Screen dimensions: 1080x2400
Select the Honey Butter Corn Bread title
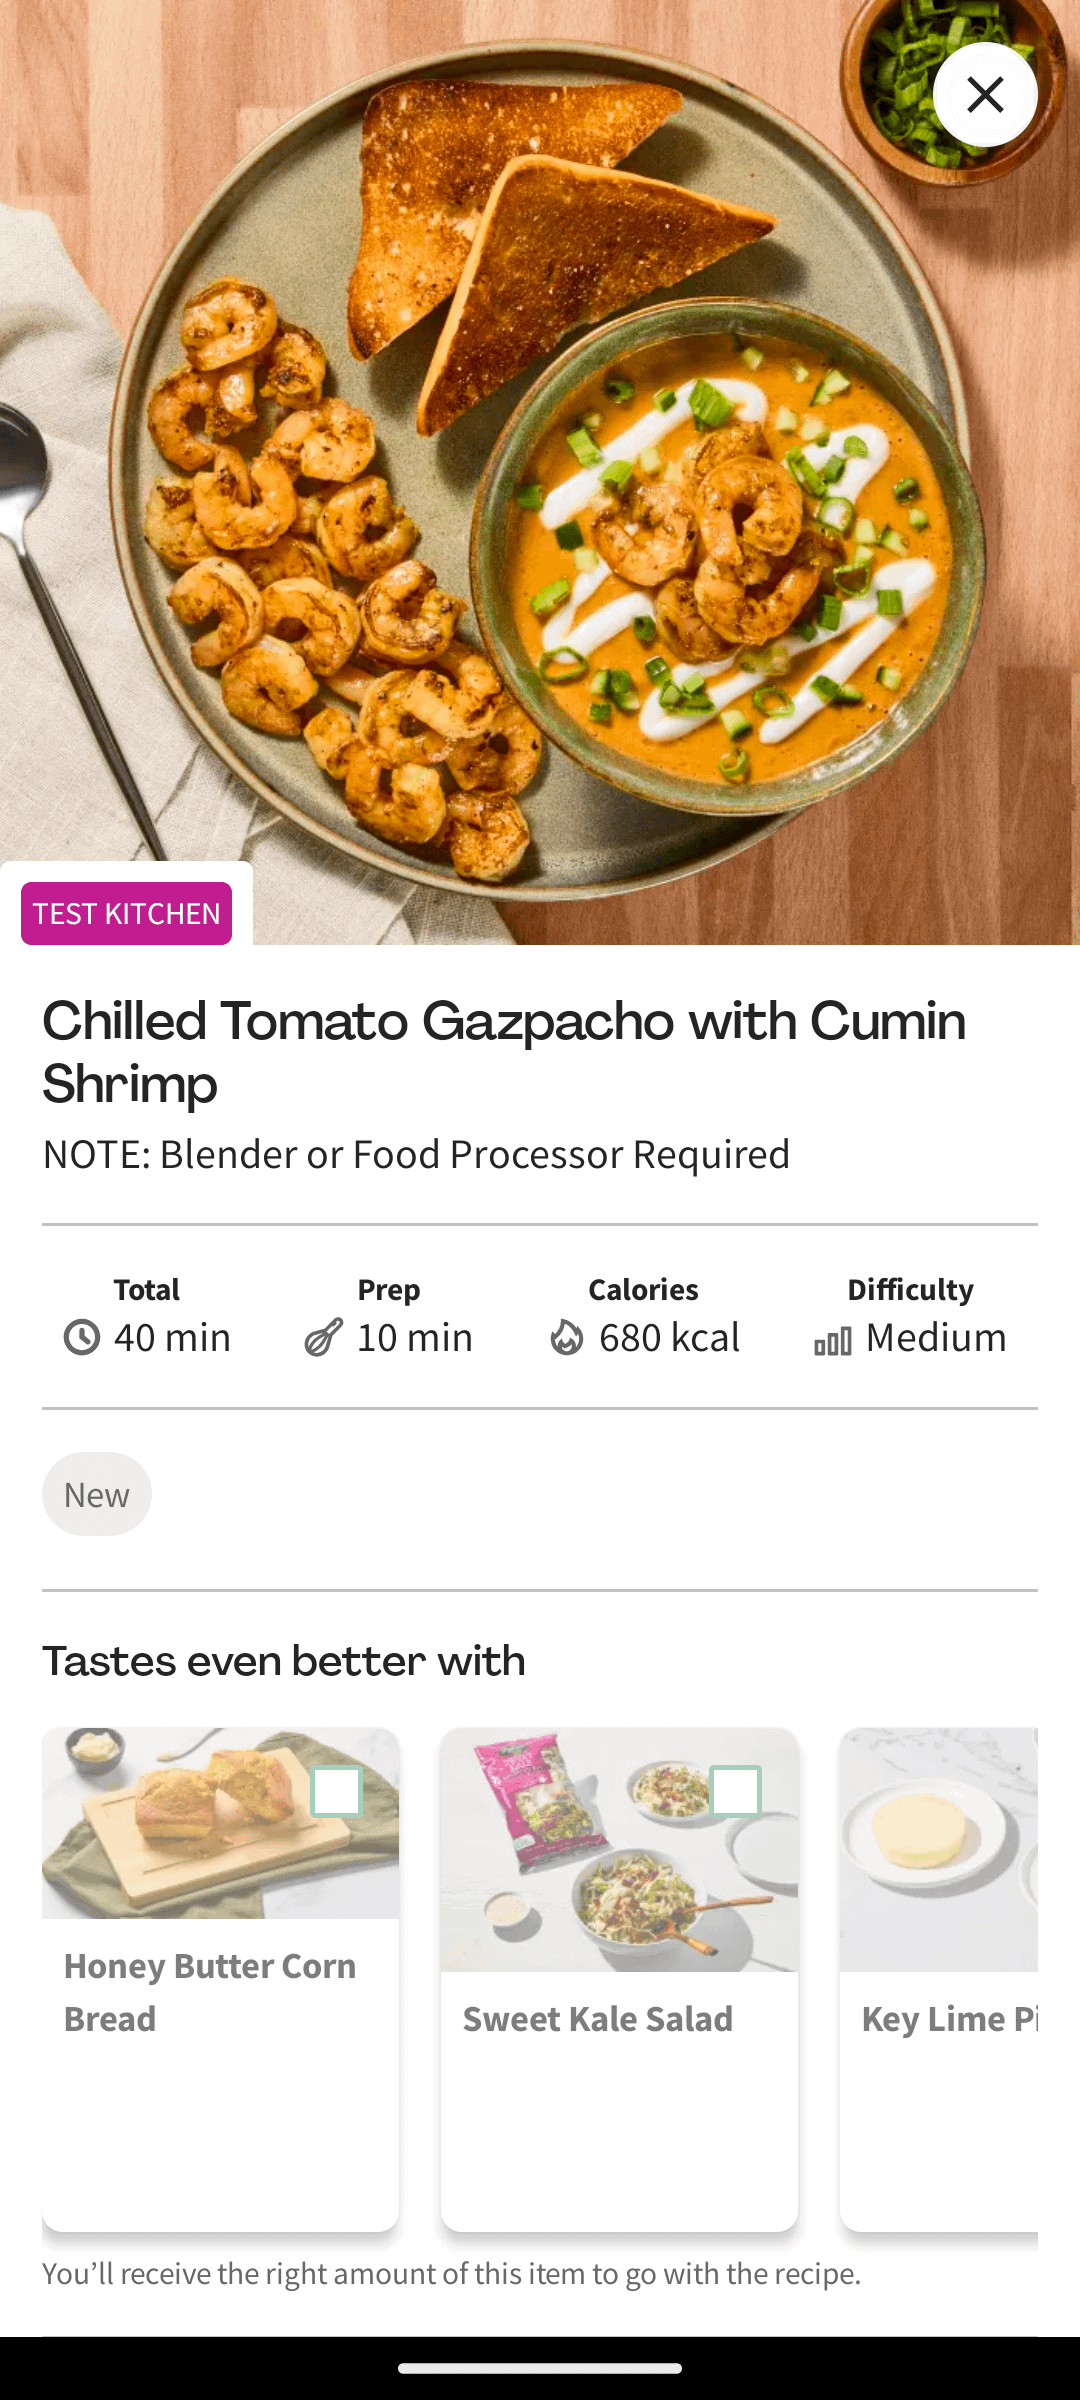pos(210,1992)
